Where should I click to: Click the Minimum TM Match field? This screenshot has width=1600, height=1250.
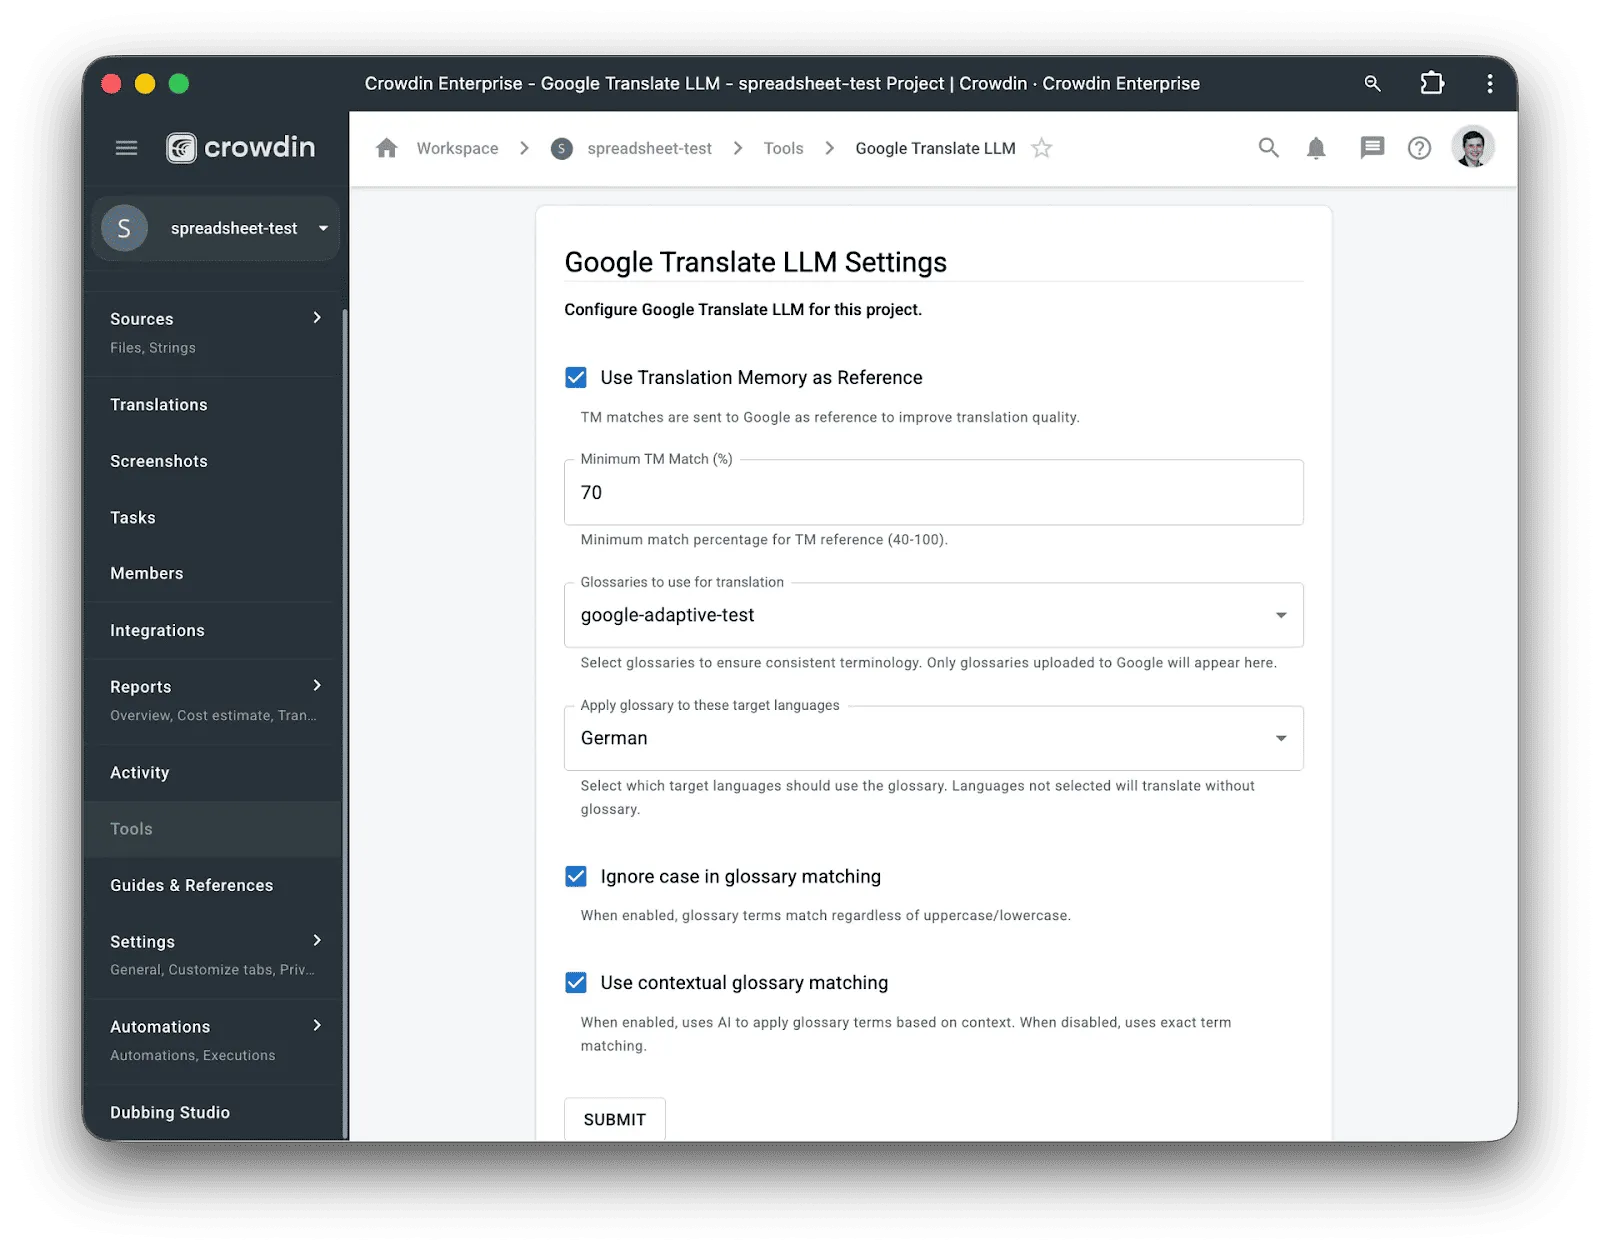pyautogui.click(x=933, y=492)
